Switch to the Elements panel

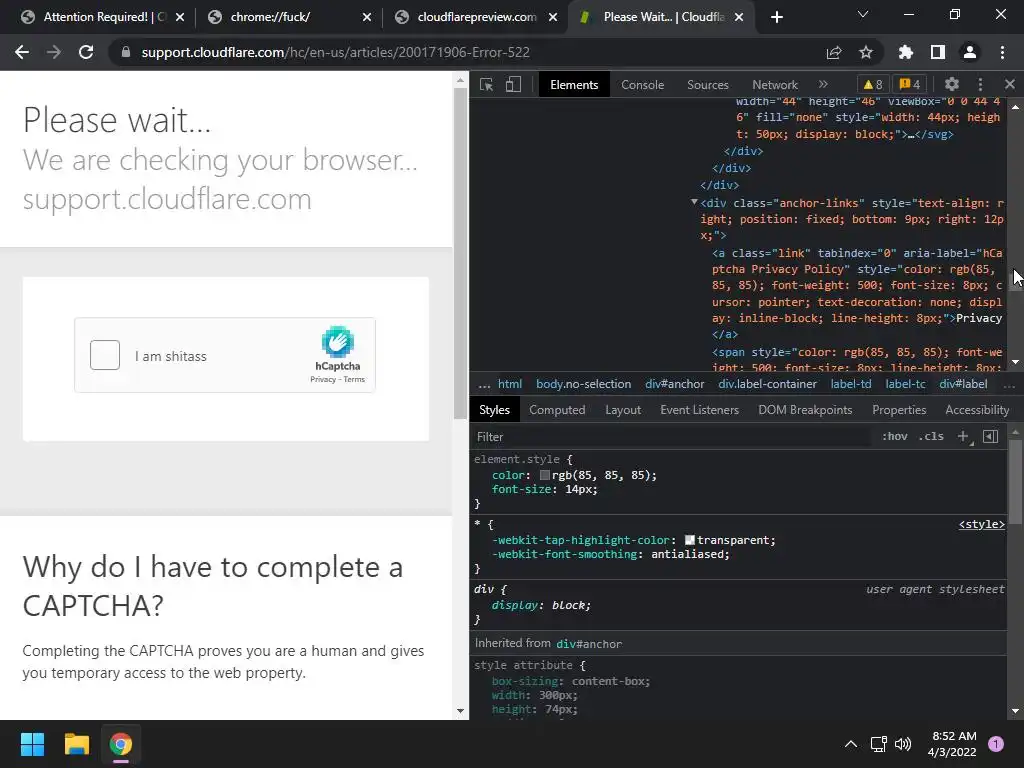tap(574, 85)
